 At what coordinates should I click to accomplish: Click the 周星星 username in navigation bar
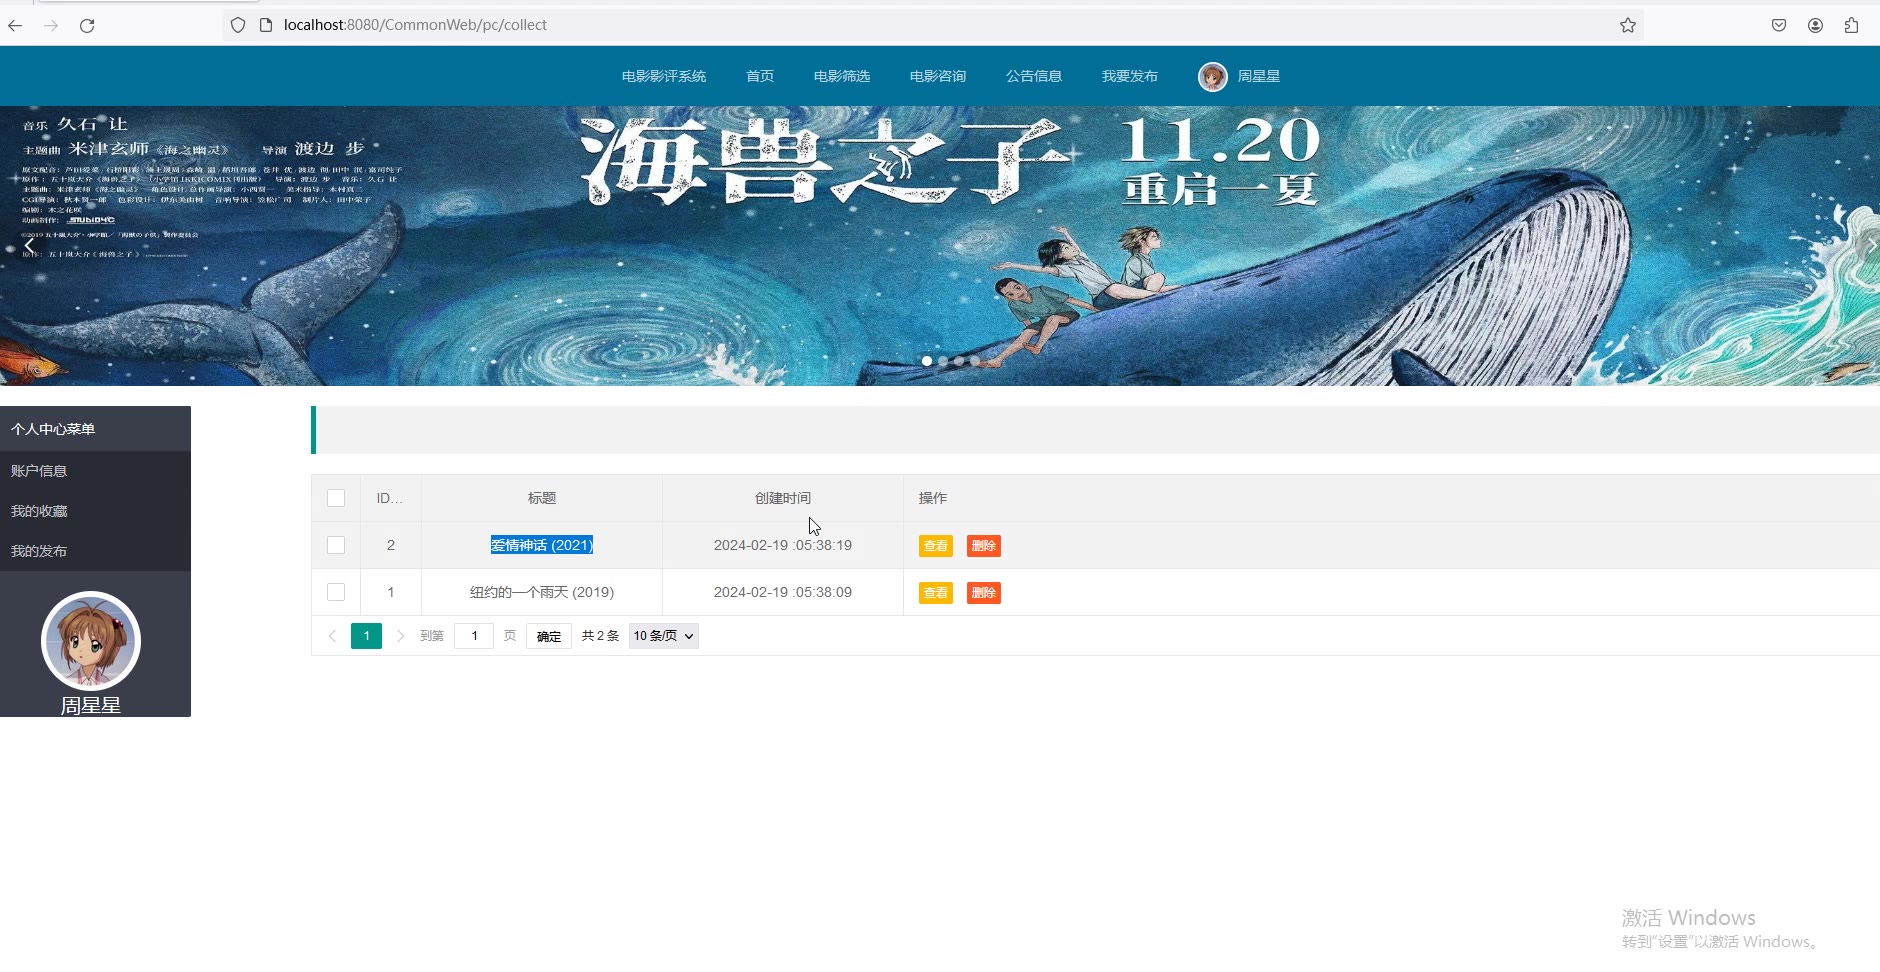[1259, 76]
